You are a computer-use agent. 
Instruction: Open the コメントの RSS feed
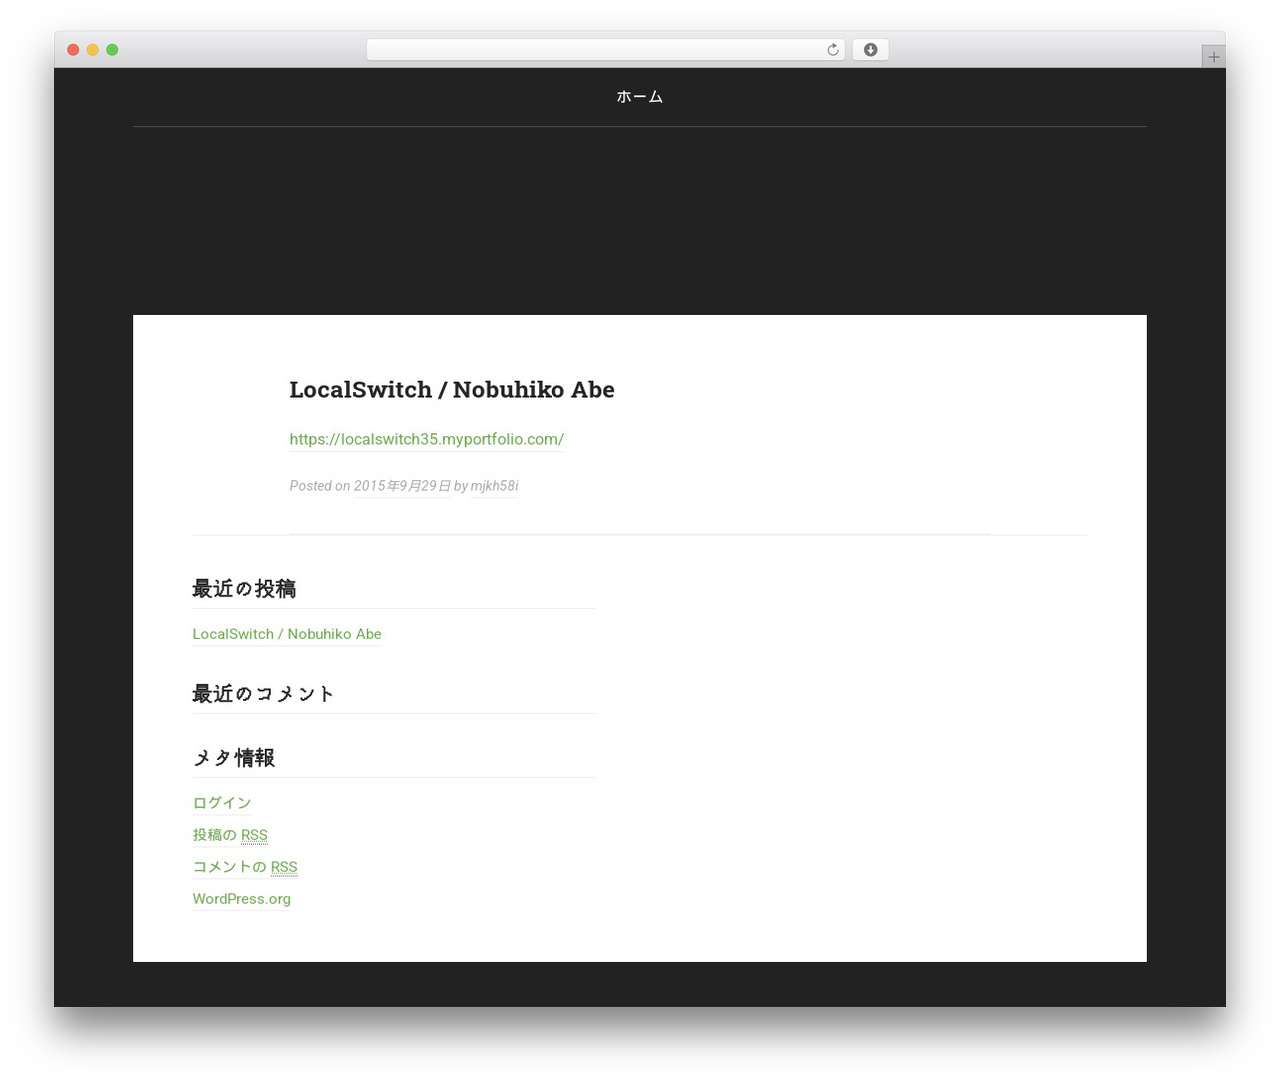(x=245, y=867)
